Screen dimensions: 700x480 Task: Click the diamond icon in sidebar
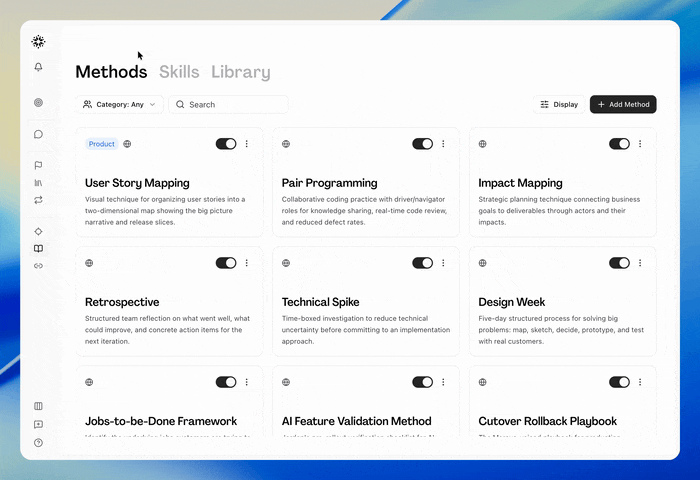(38, 231)
